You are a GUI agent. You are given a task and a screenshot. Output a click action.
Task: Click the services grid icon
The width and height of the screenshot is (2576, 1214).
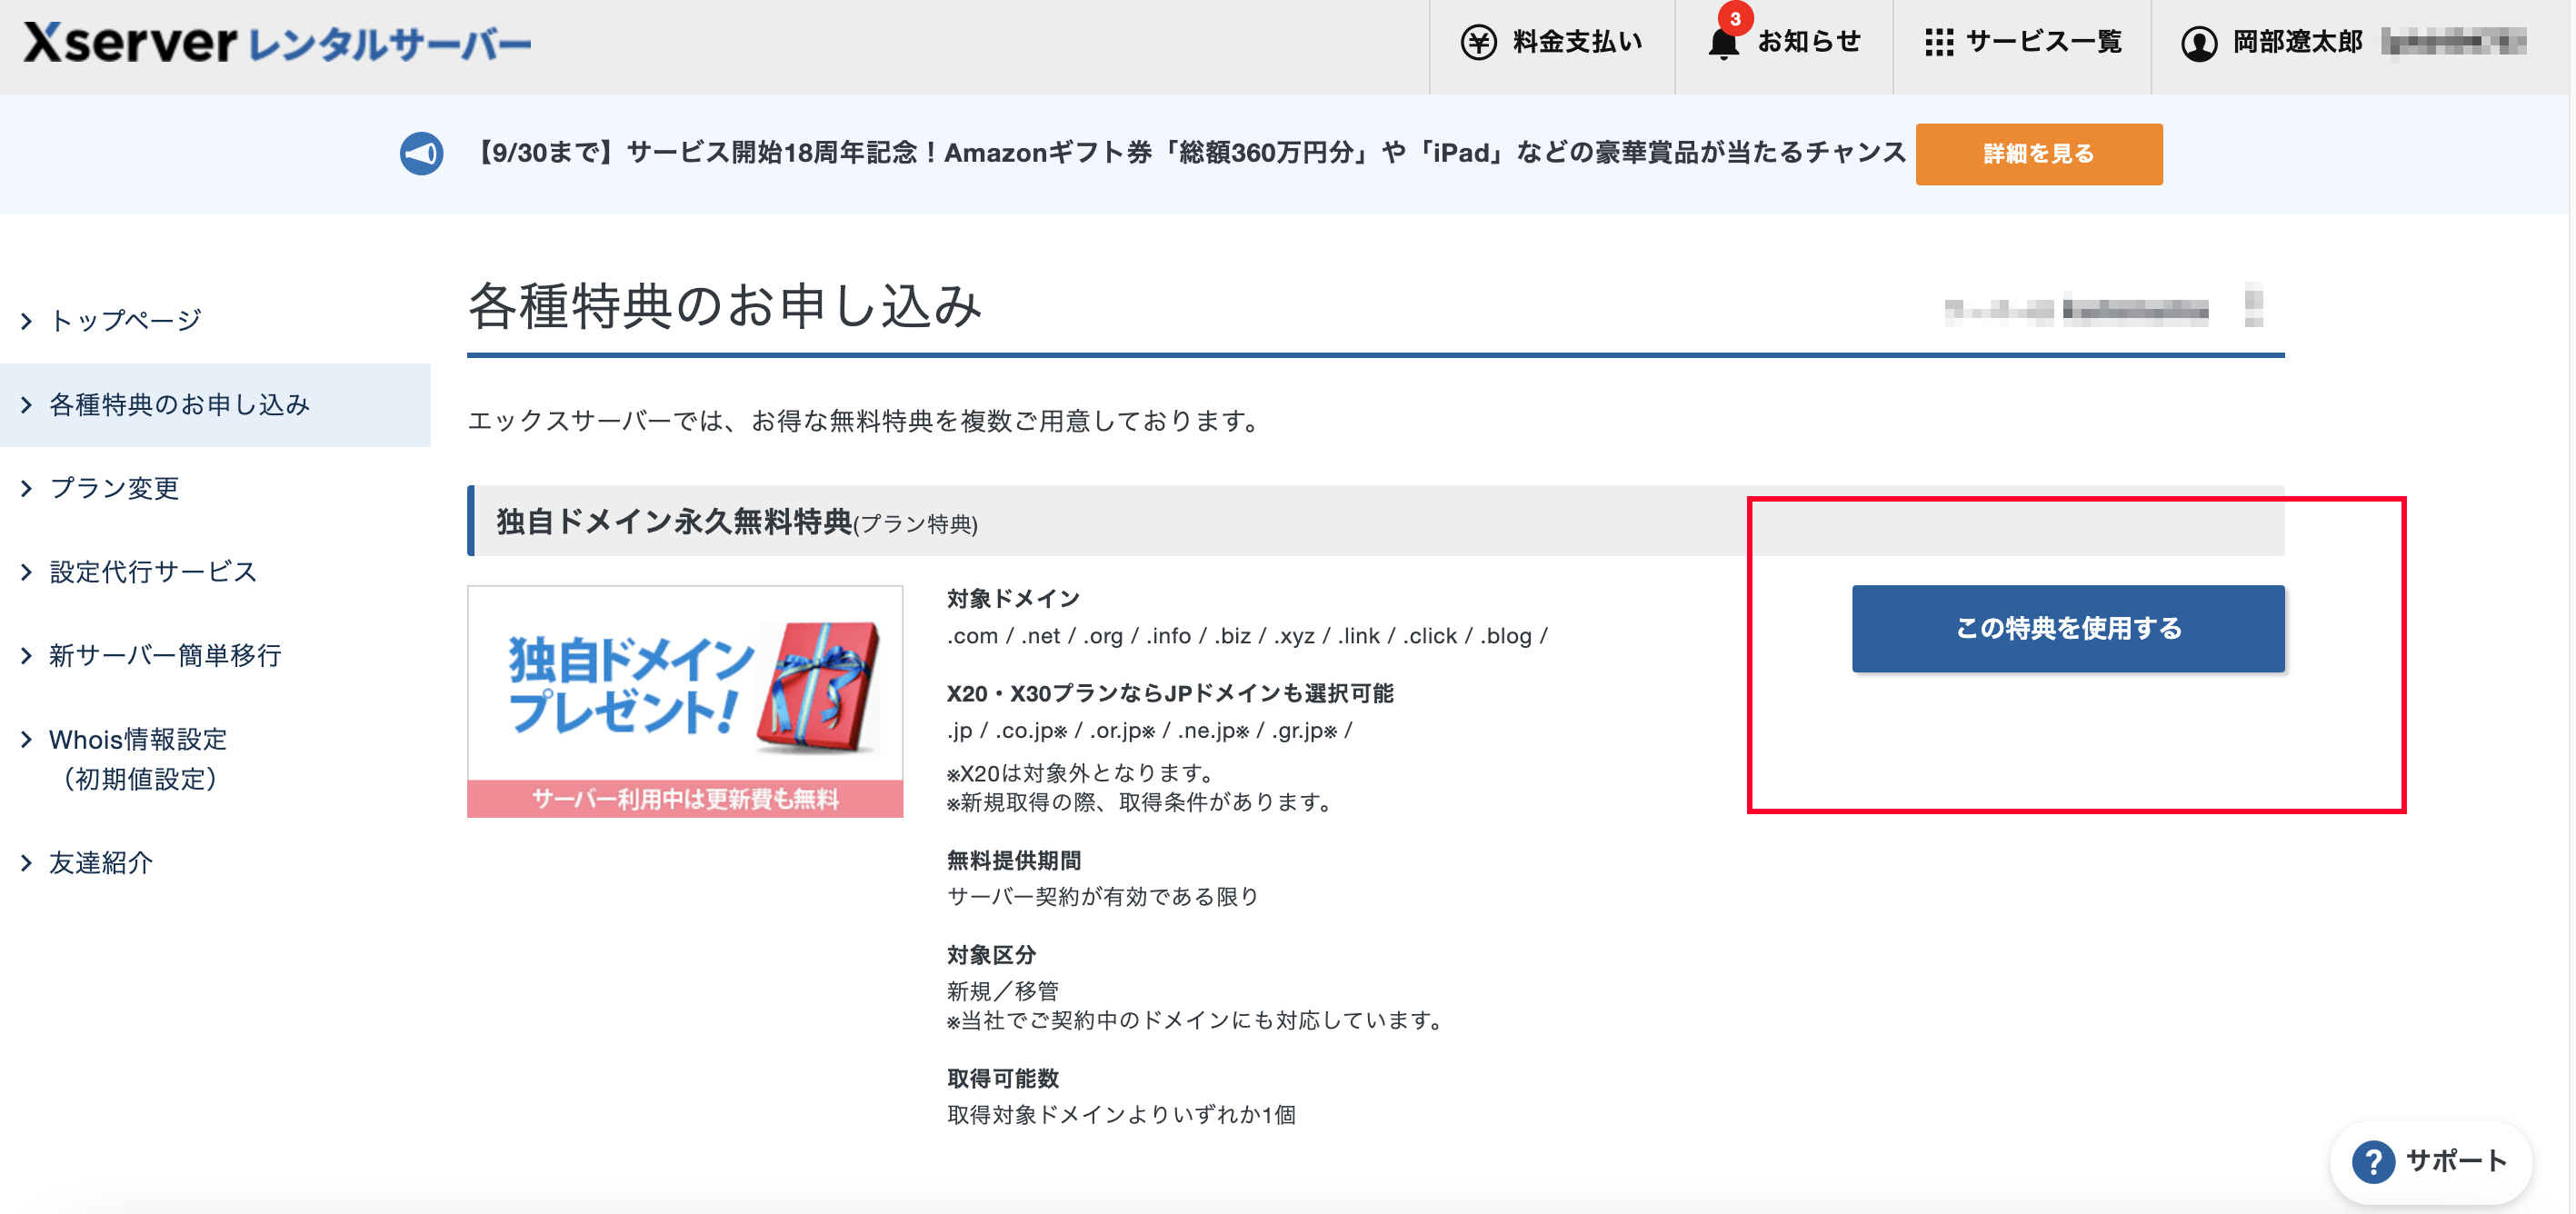[x=1938, y=42]
